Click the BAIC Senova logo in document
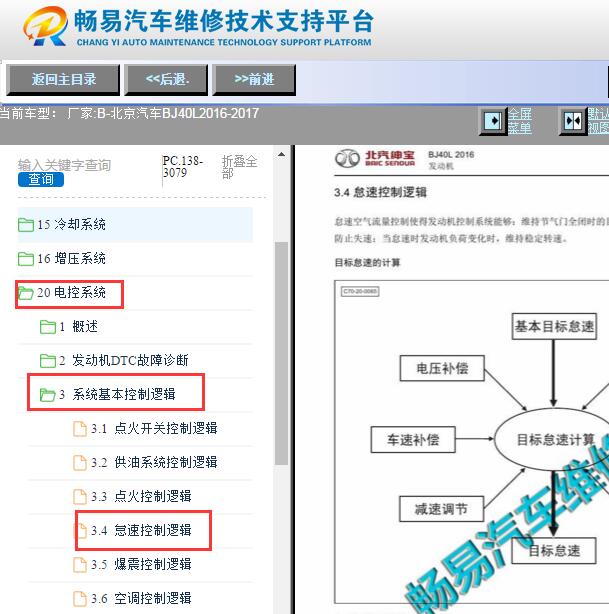The width and height of the screenshot is (609, 614). 375,159
